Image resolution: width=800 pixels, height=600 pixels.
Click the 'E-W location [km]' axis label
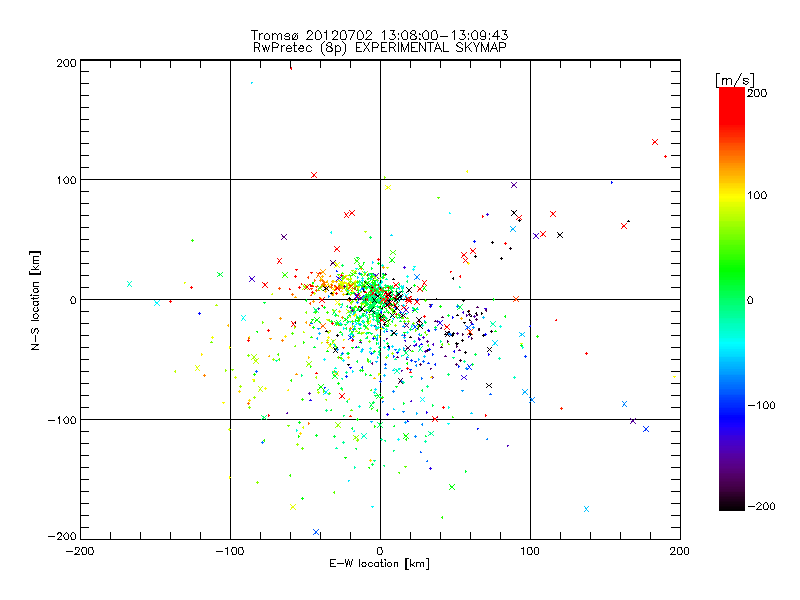pos(379,564)
